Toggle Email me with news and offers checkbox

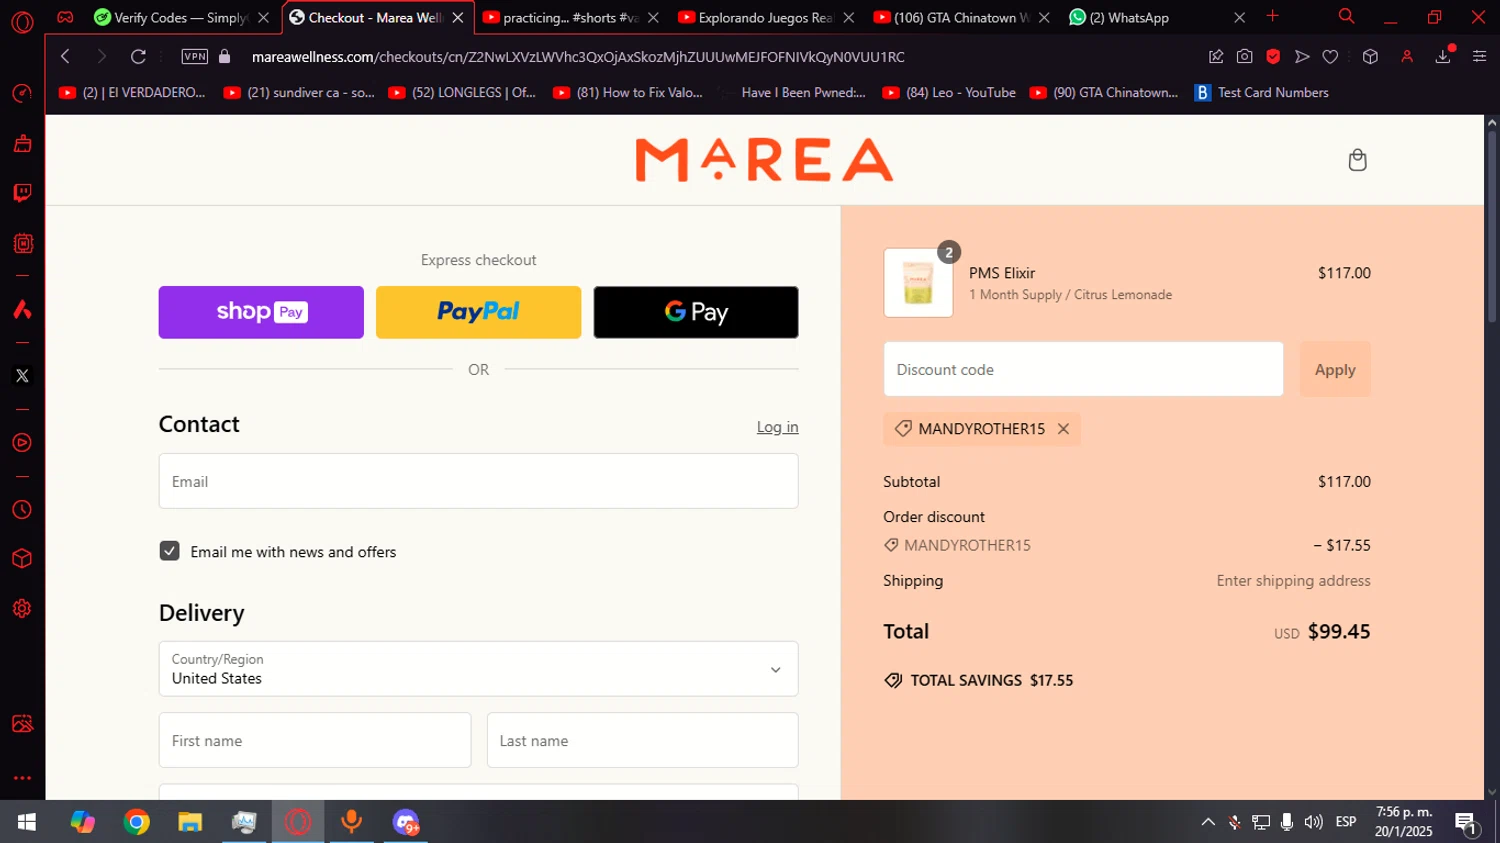pos(170,551)
